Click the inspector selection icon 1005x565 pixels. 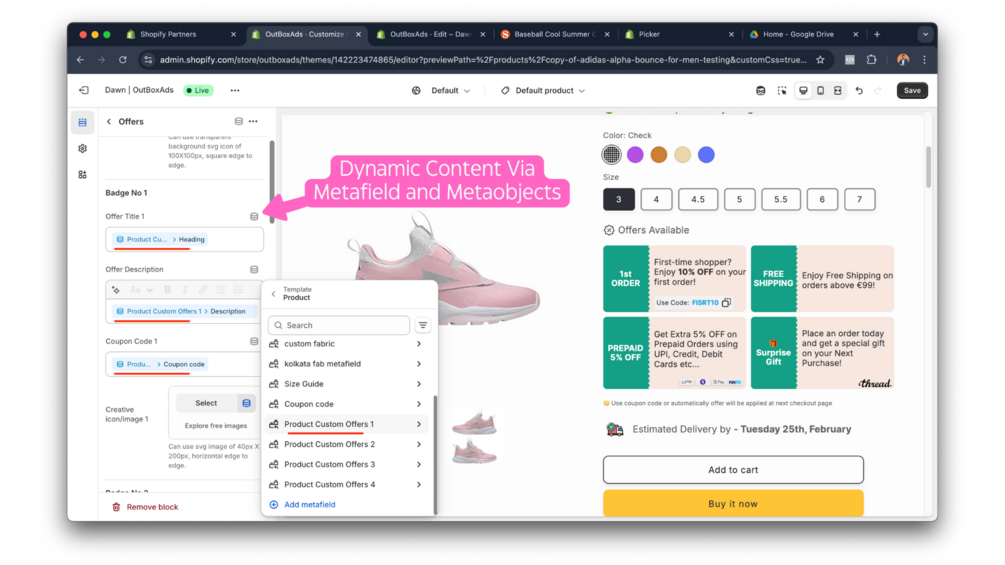coord(782,90)
